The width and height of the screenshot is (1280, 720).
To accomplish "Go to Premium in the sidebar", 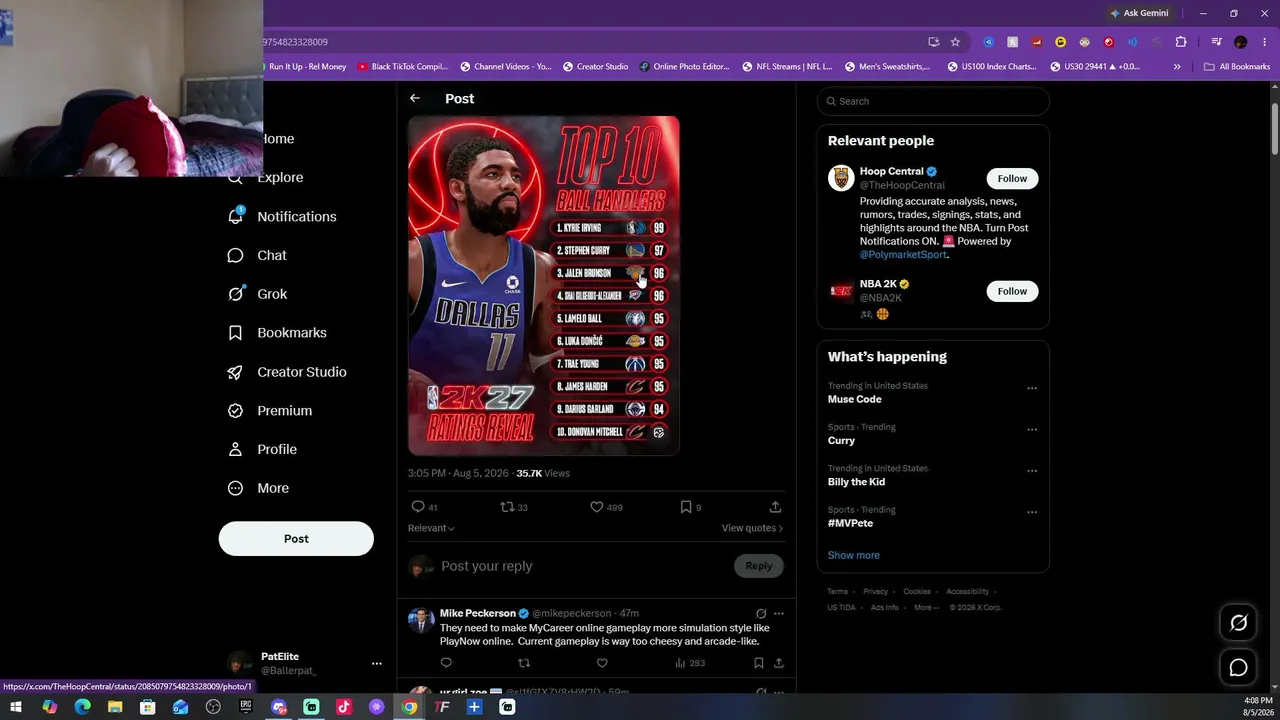I will pos(270,411).
